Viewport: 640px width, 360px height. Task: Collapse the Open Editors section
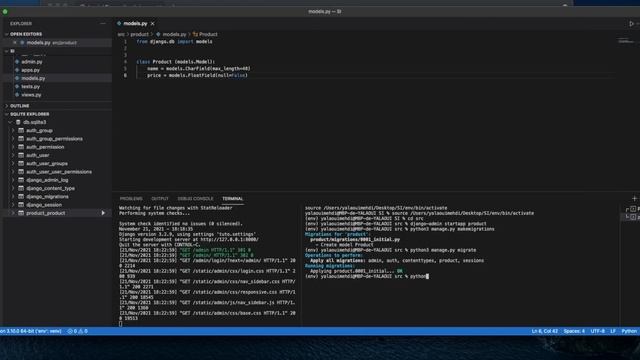[x=7, y=34]
